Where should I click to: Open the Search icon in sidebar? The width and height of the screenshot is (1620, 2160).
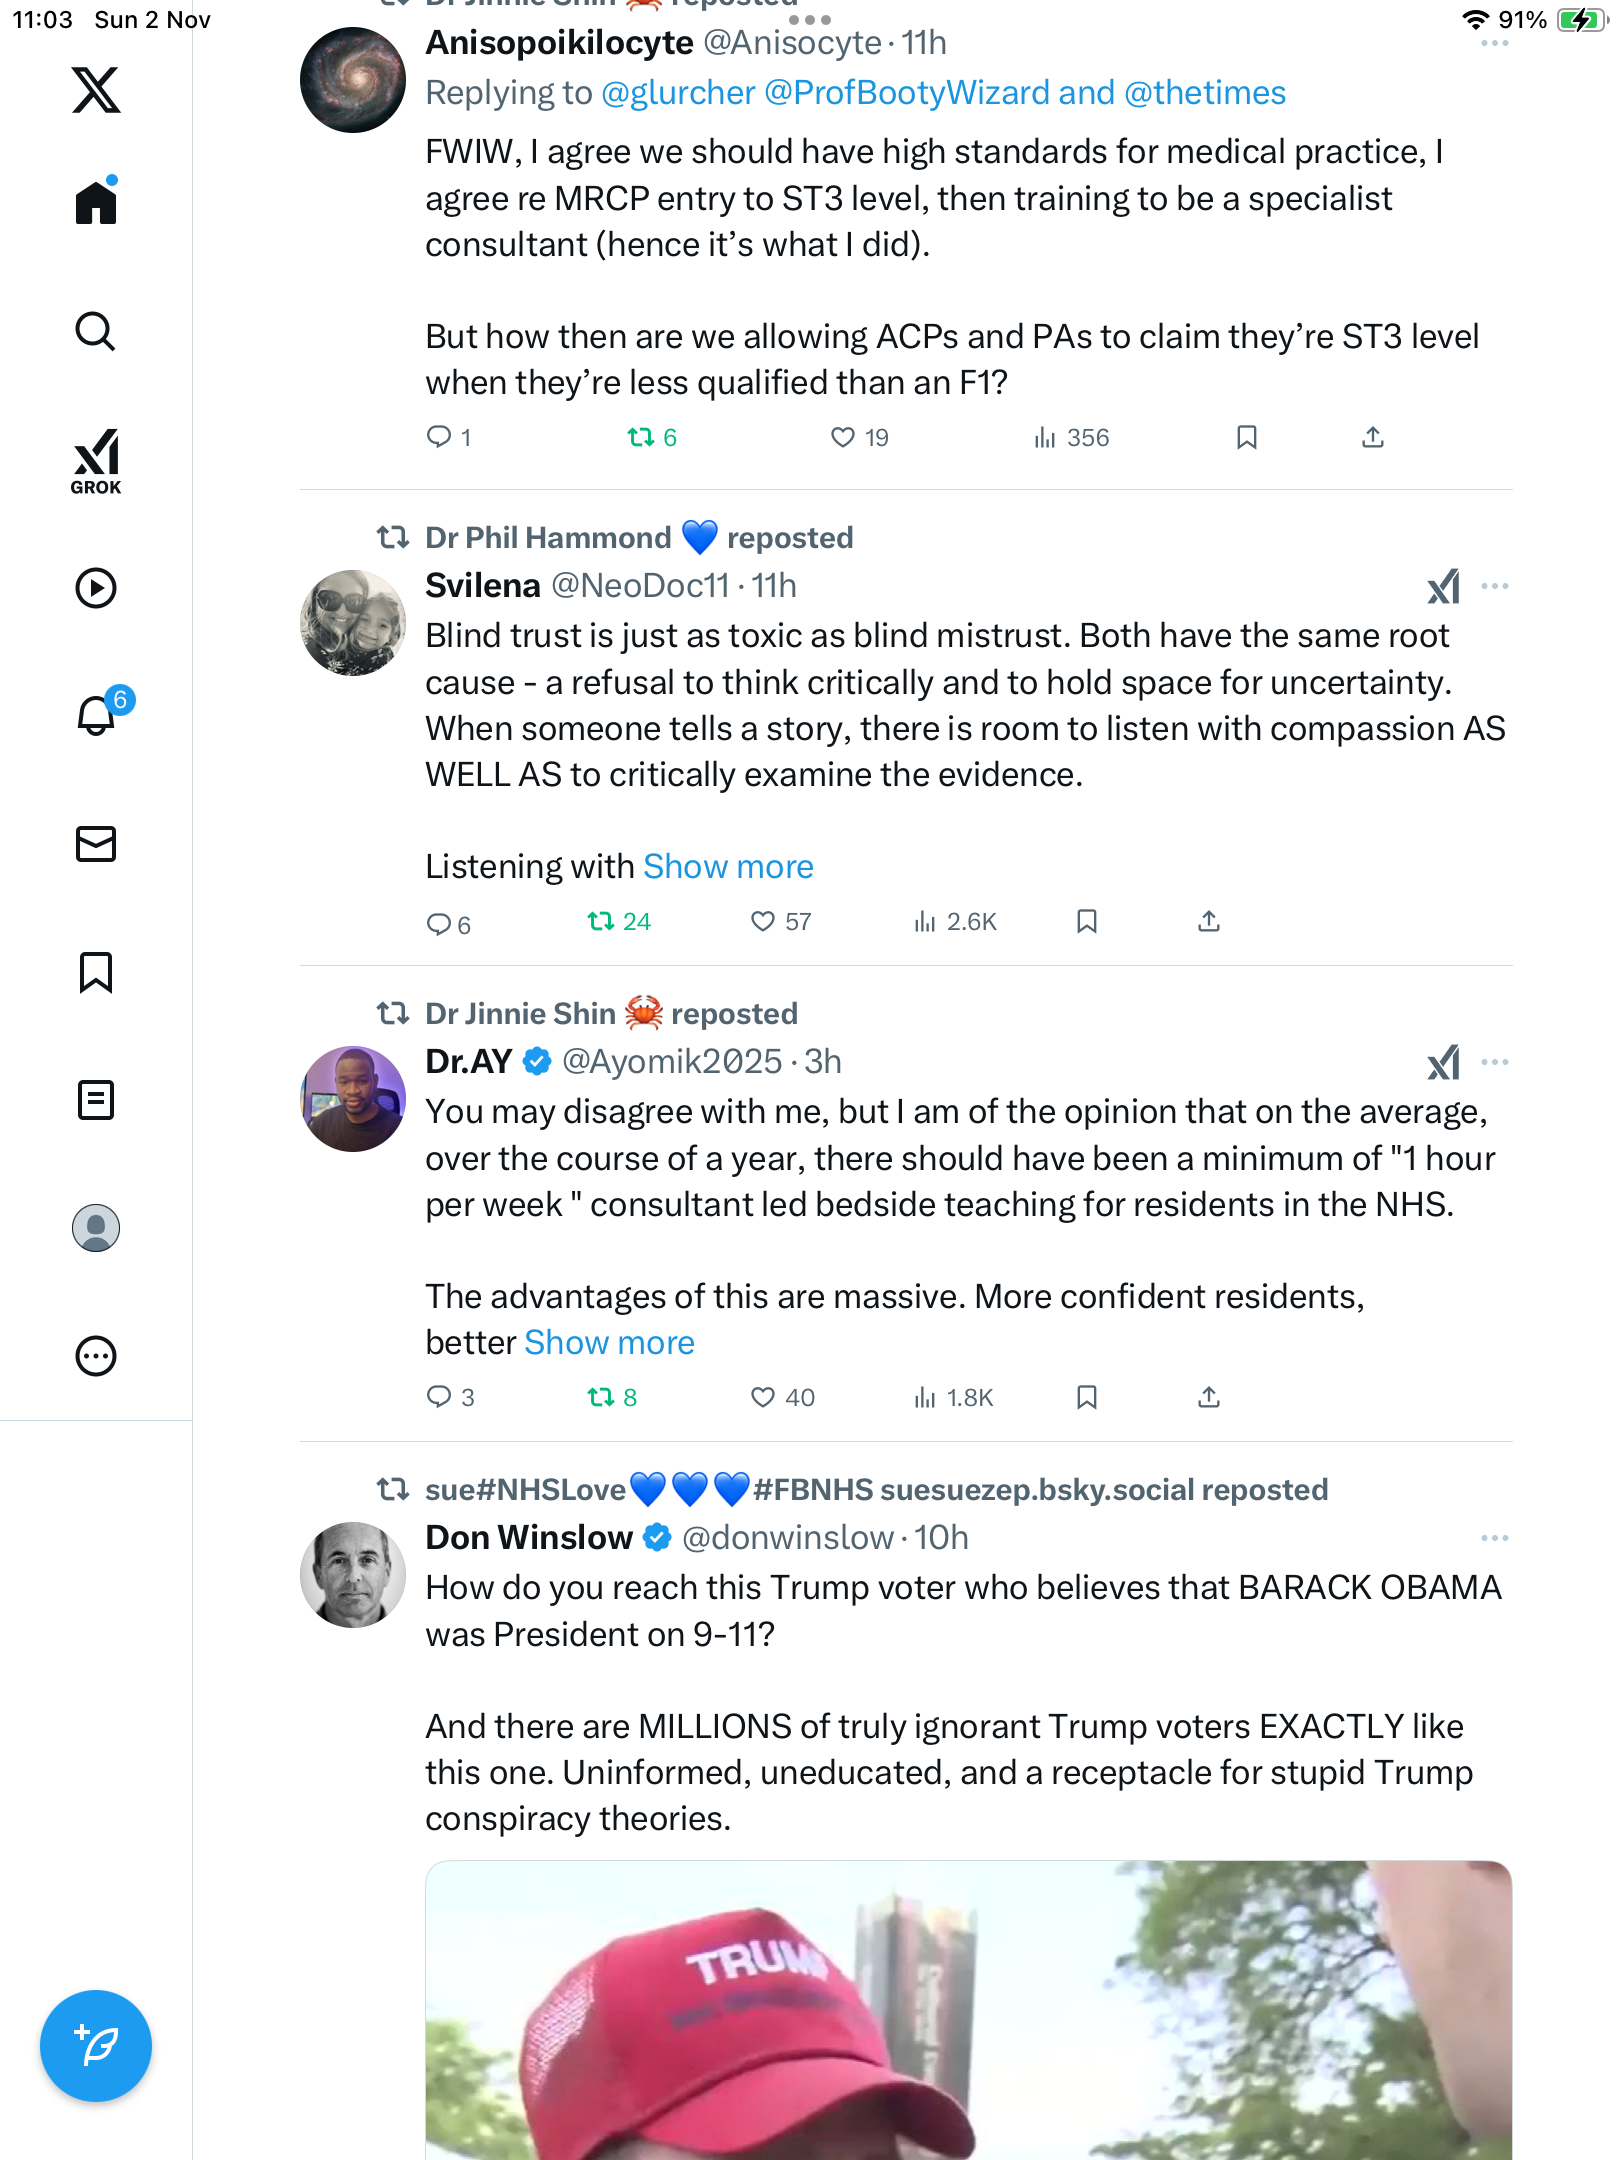pyautogui.click(x=96, y=332)
